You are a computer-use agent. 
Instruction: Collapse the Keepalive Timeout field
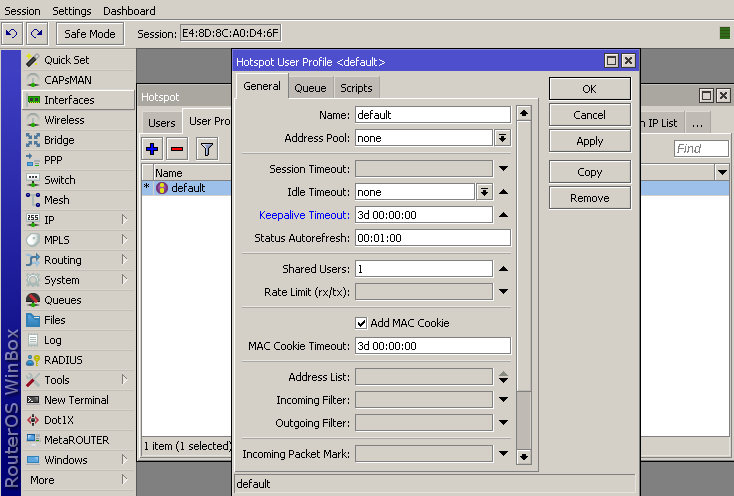coord(503,215)
